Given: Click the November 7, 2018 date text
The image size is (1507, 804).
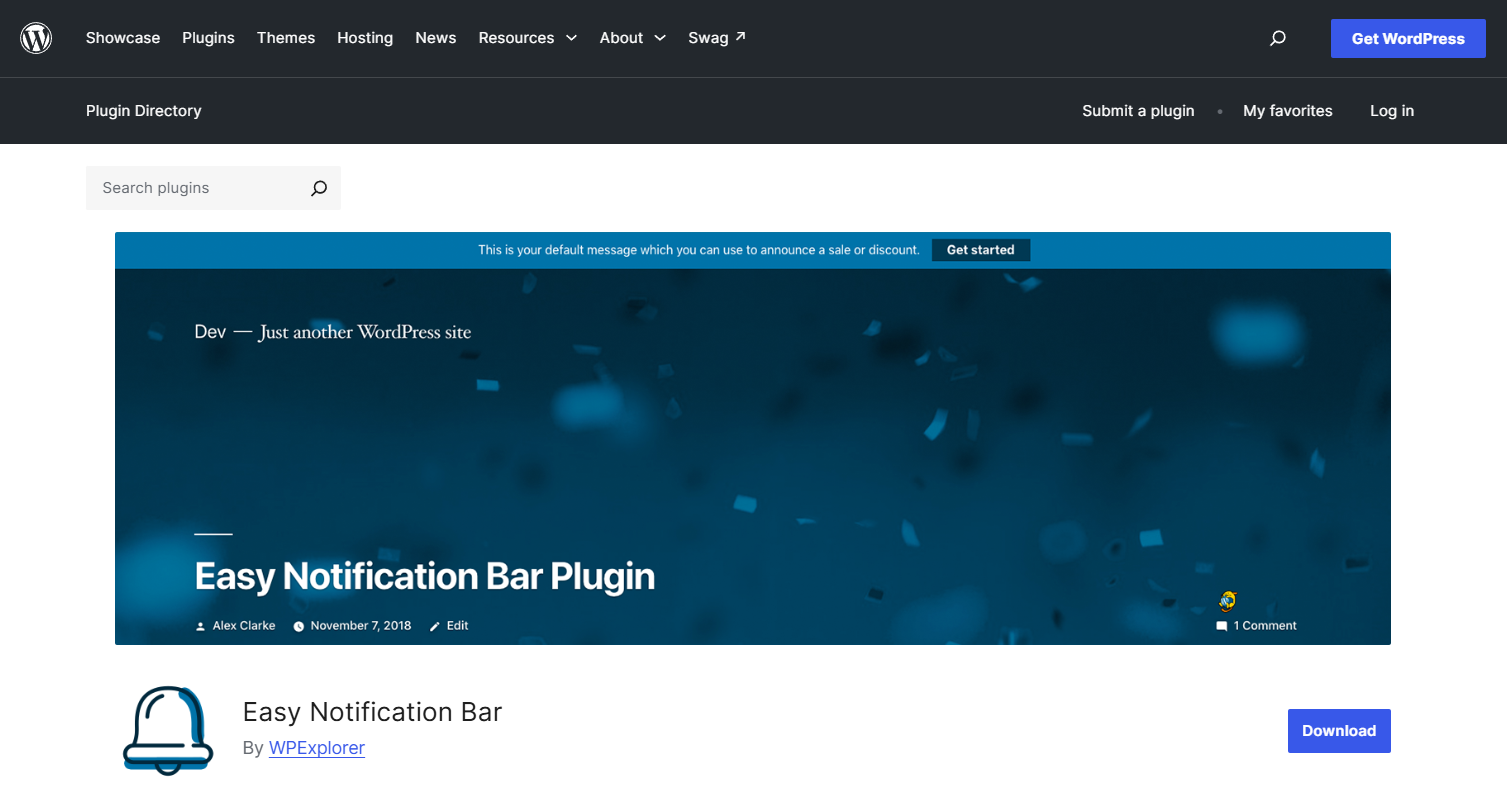Looking at the screenshot, I should (x=361, y=626).
